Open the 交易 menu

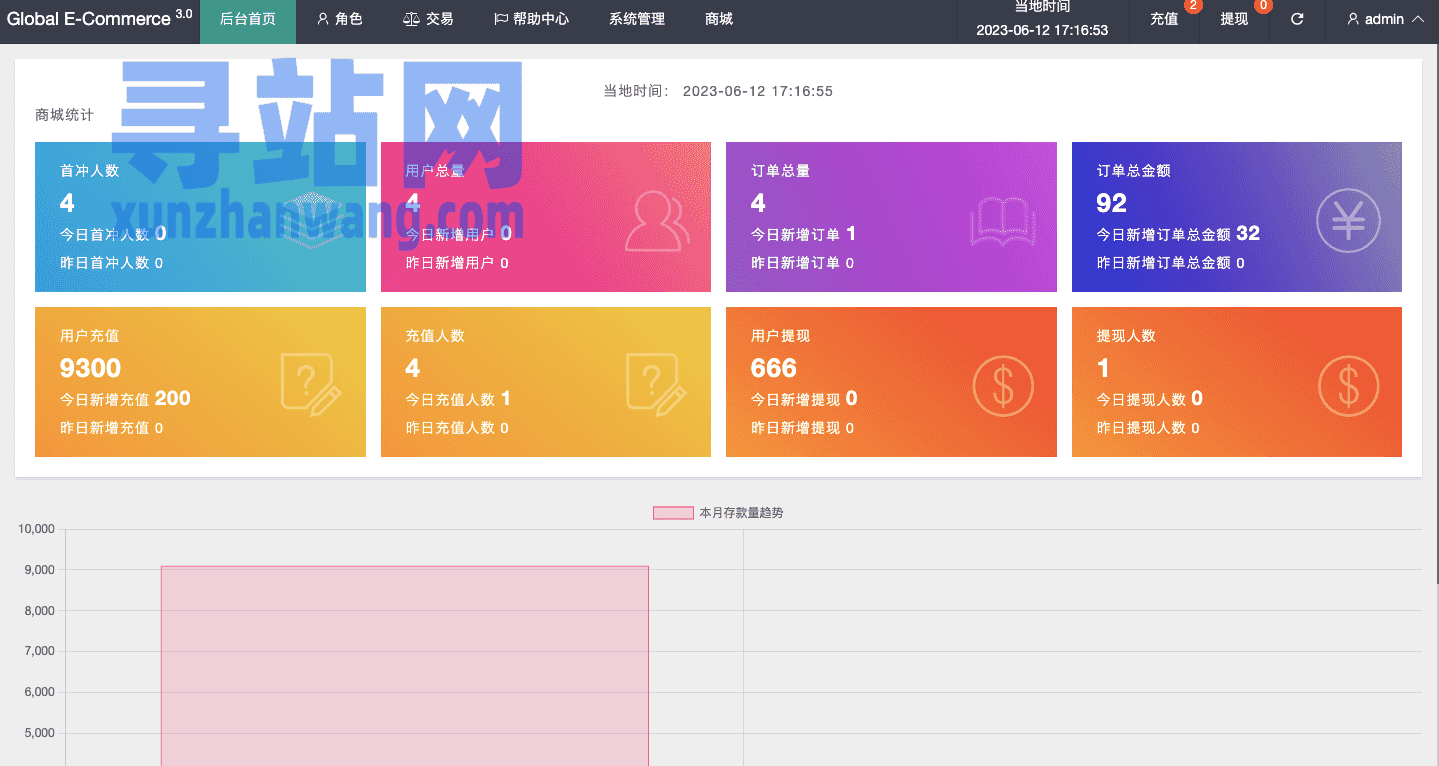click(428, 19)
